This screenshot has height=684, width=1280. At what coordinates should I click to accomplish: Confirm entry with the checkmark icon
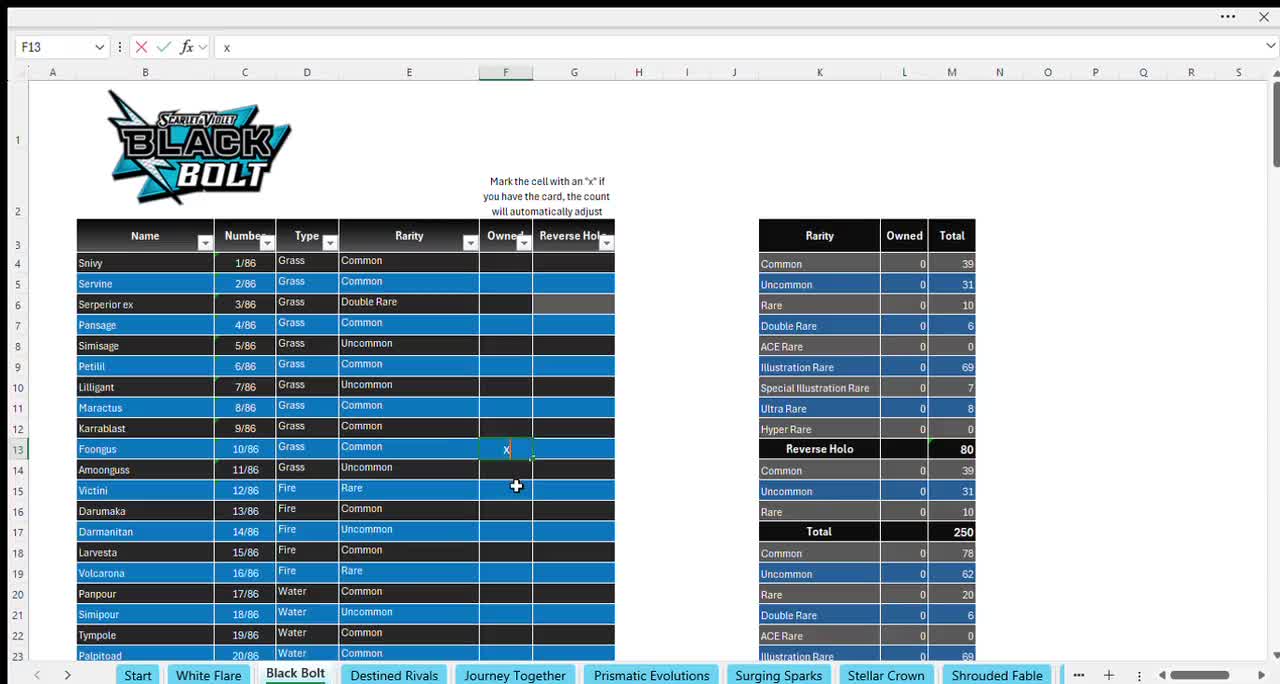coord(163,47)
